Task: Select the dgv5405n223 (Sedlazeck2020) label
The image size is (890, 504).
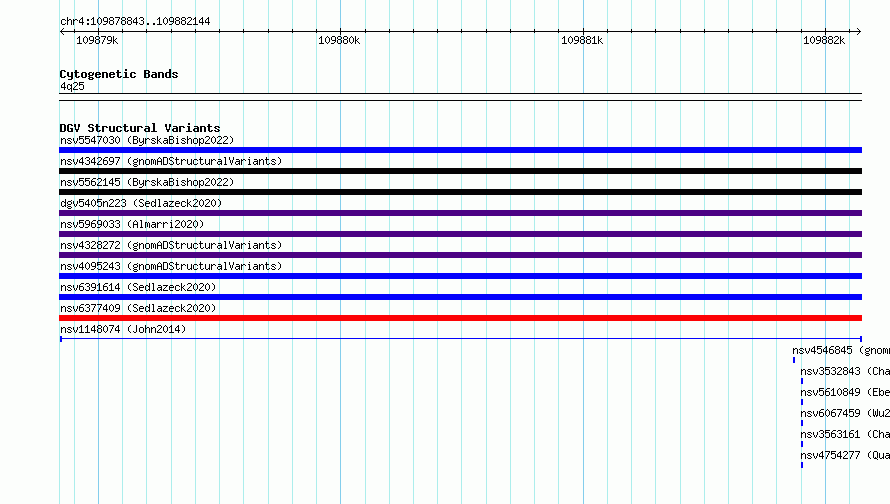Action: pyautogui.click(x=141, y=203)
